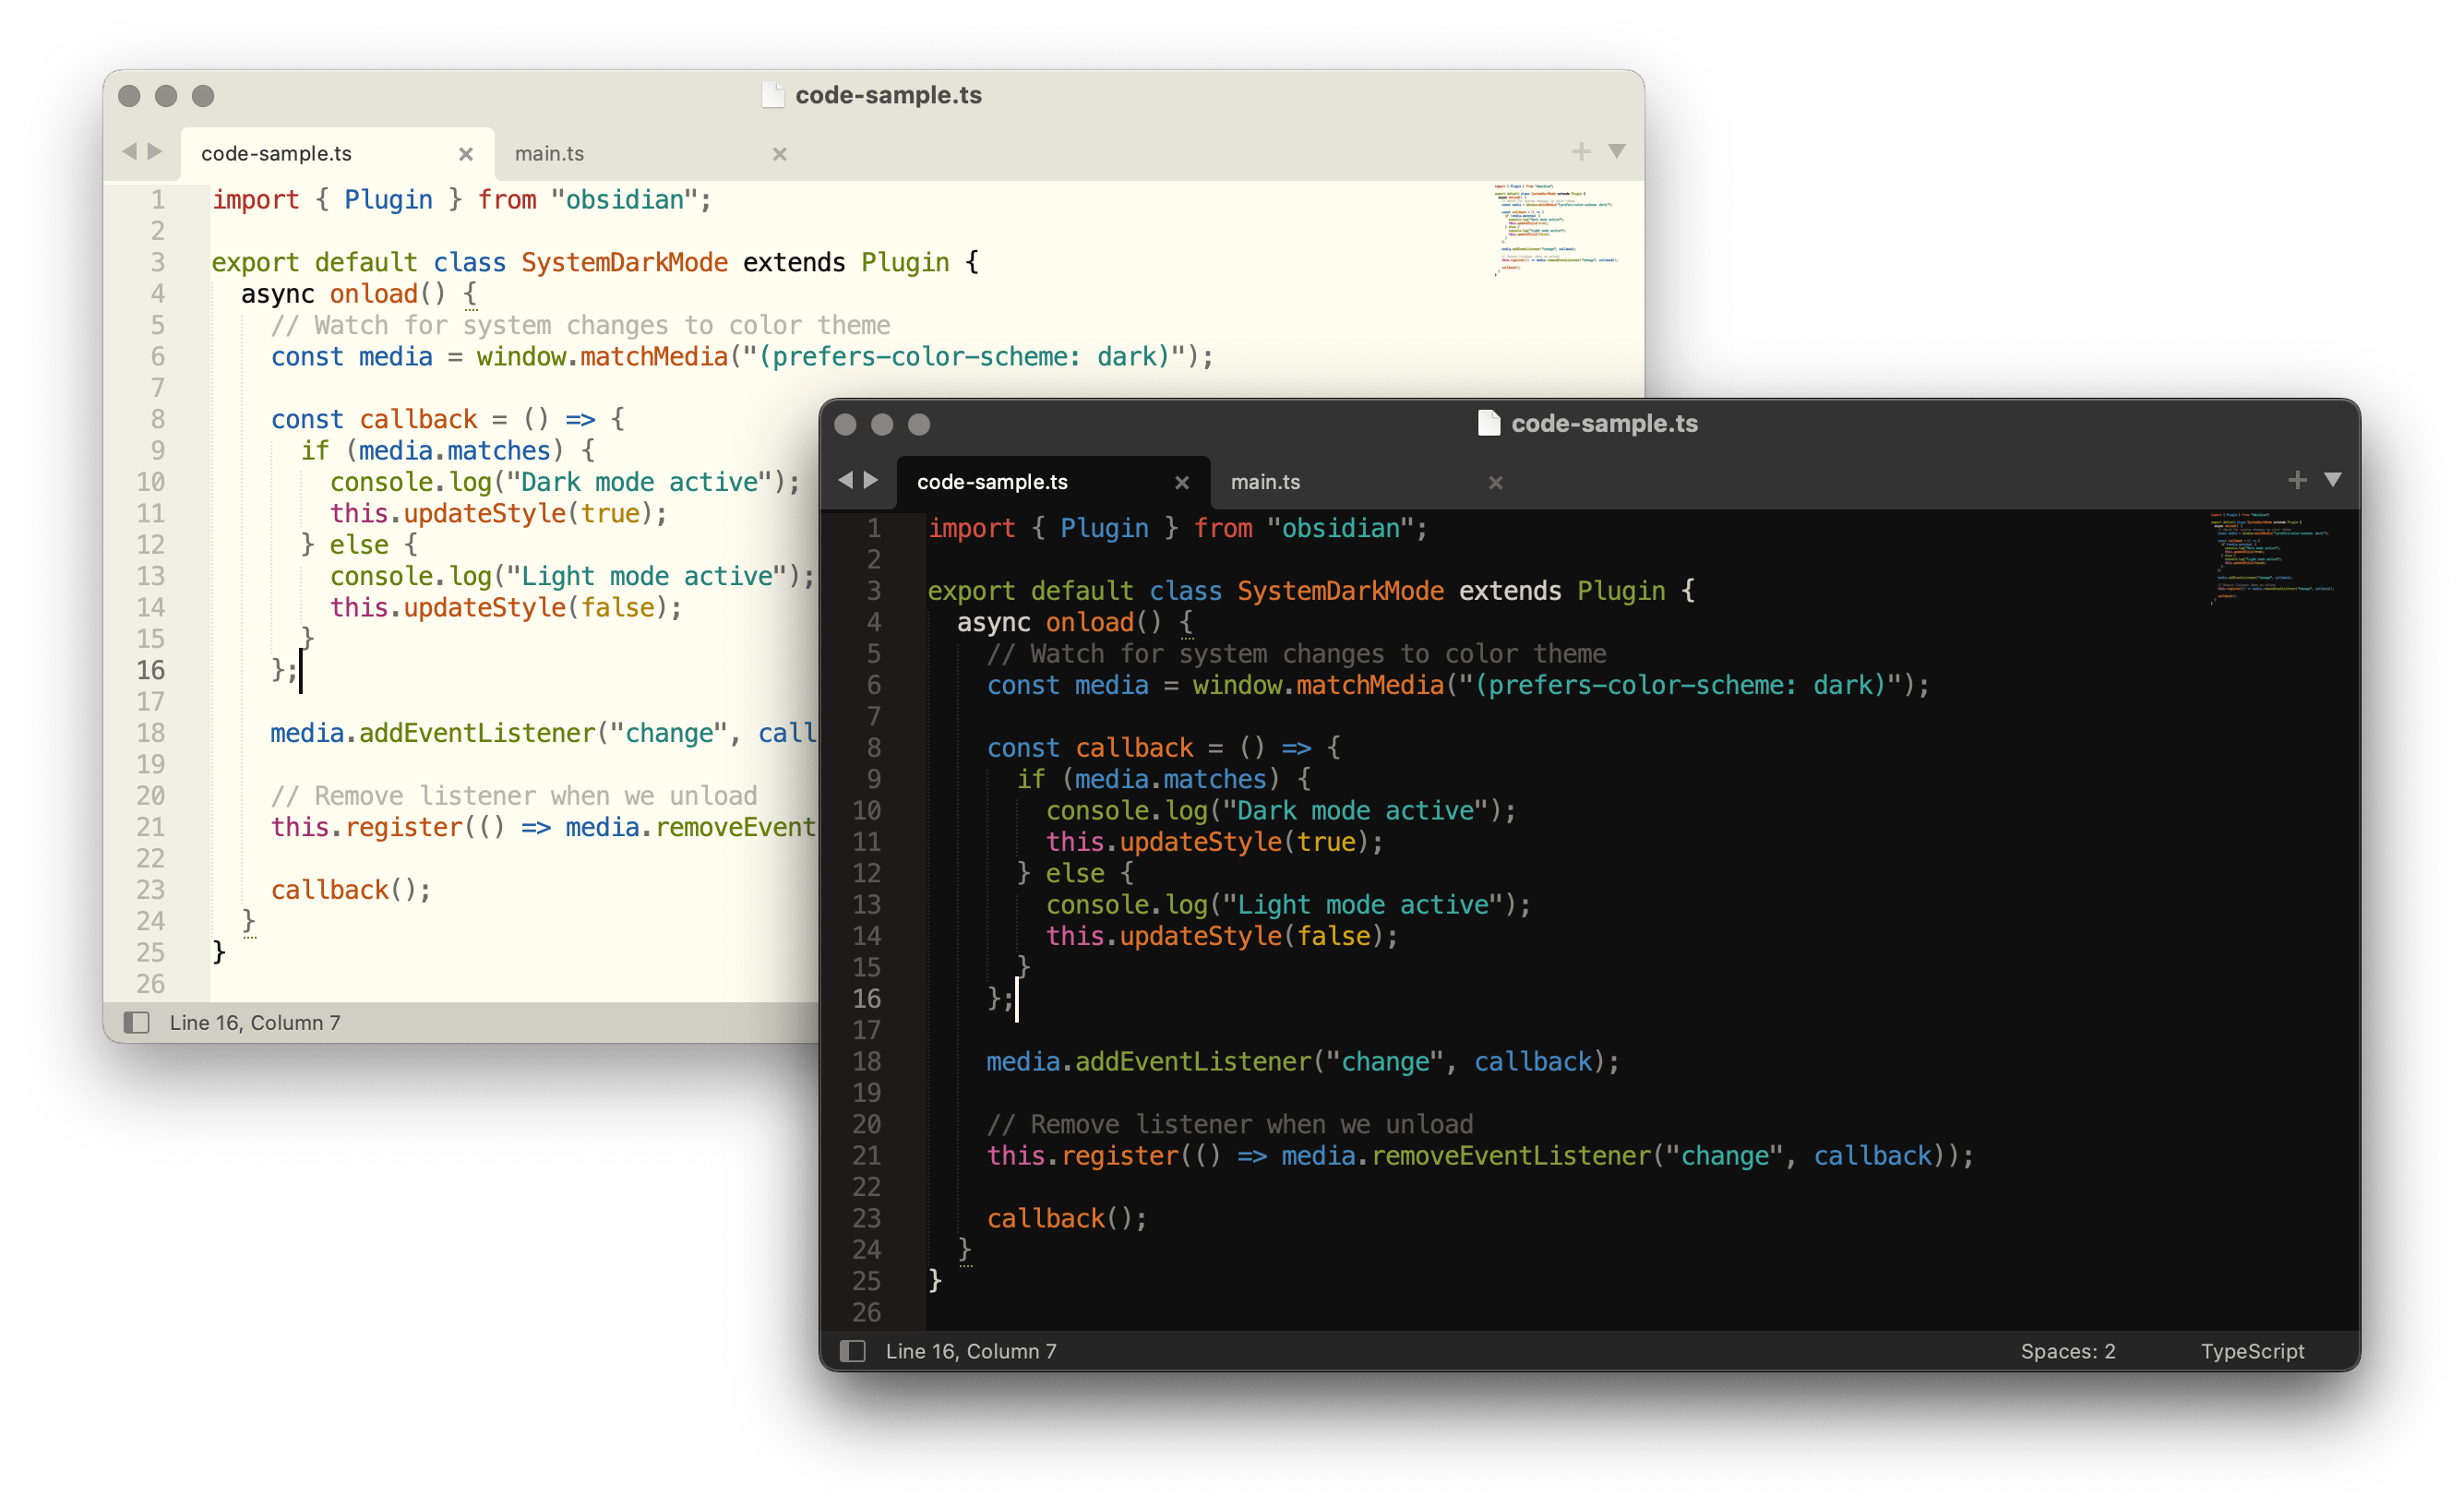Viewport: 2464px width, 1508px height.
Task: Click the Line 16, Column 7 status indicator
Action: click(971, 1351)
